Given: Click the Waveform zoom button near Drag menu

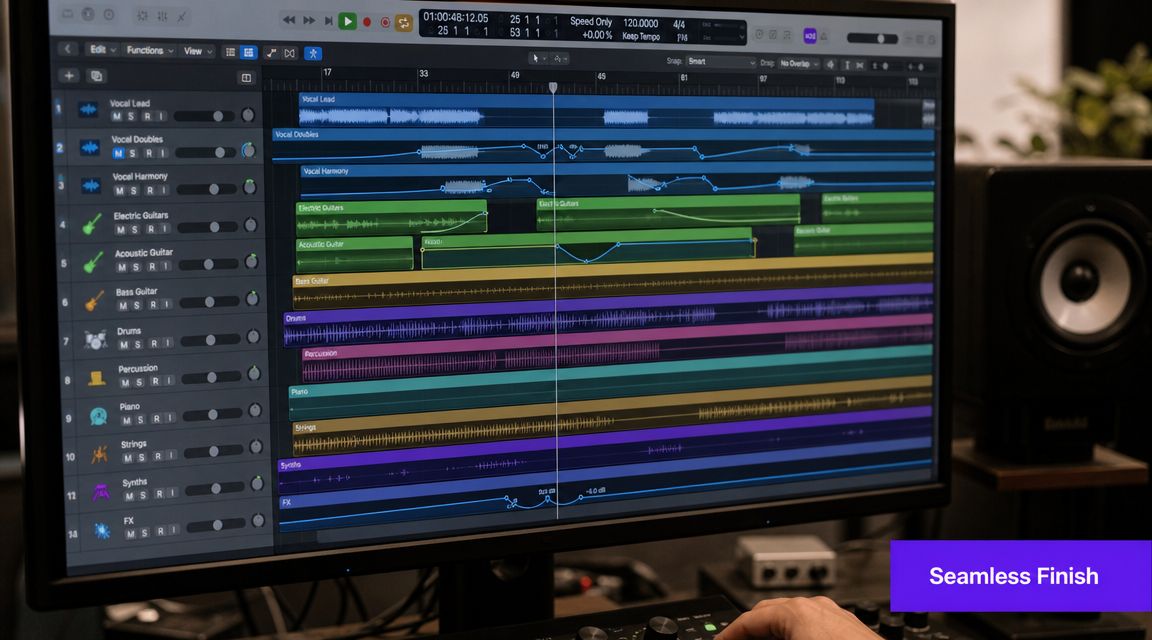Looking at the screenshot, I should click(x=830, y=65).
